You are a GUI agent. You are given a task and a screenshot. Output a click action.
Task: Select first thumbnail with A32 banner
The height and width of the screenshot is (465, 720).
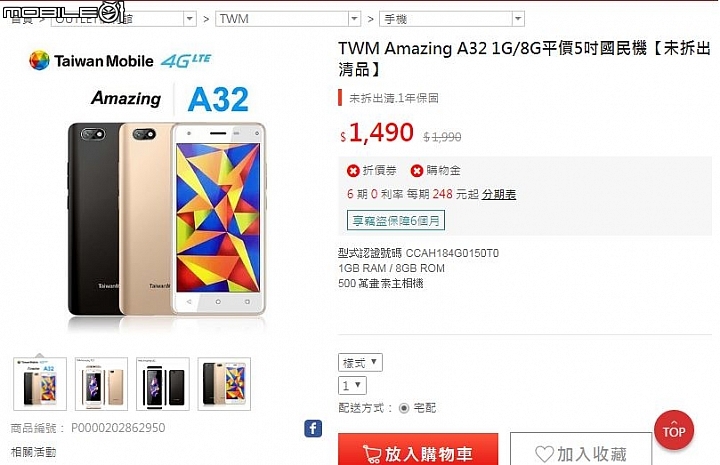tap(40, 384)
